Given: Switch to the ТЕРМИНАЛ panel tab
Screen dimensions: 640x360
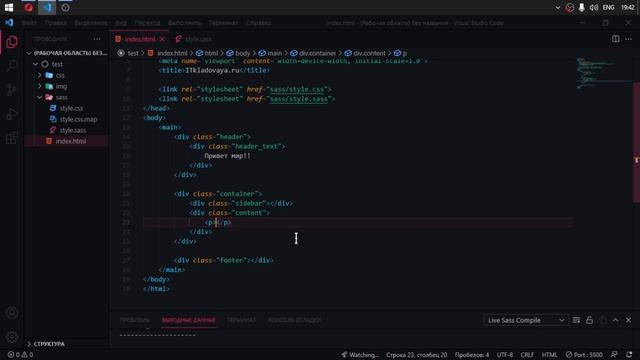Looking at the screenshot, I should click(x=242, y=320).
